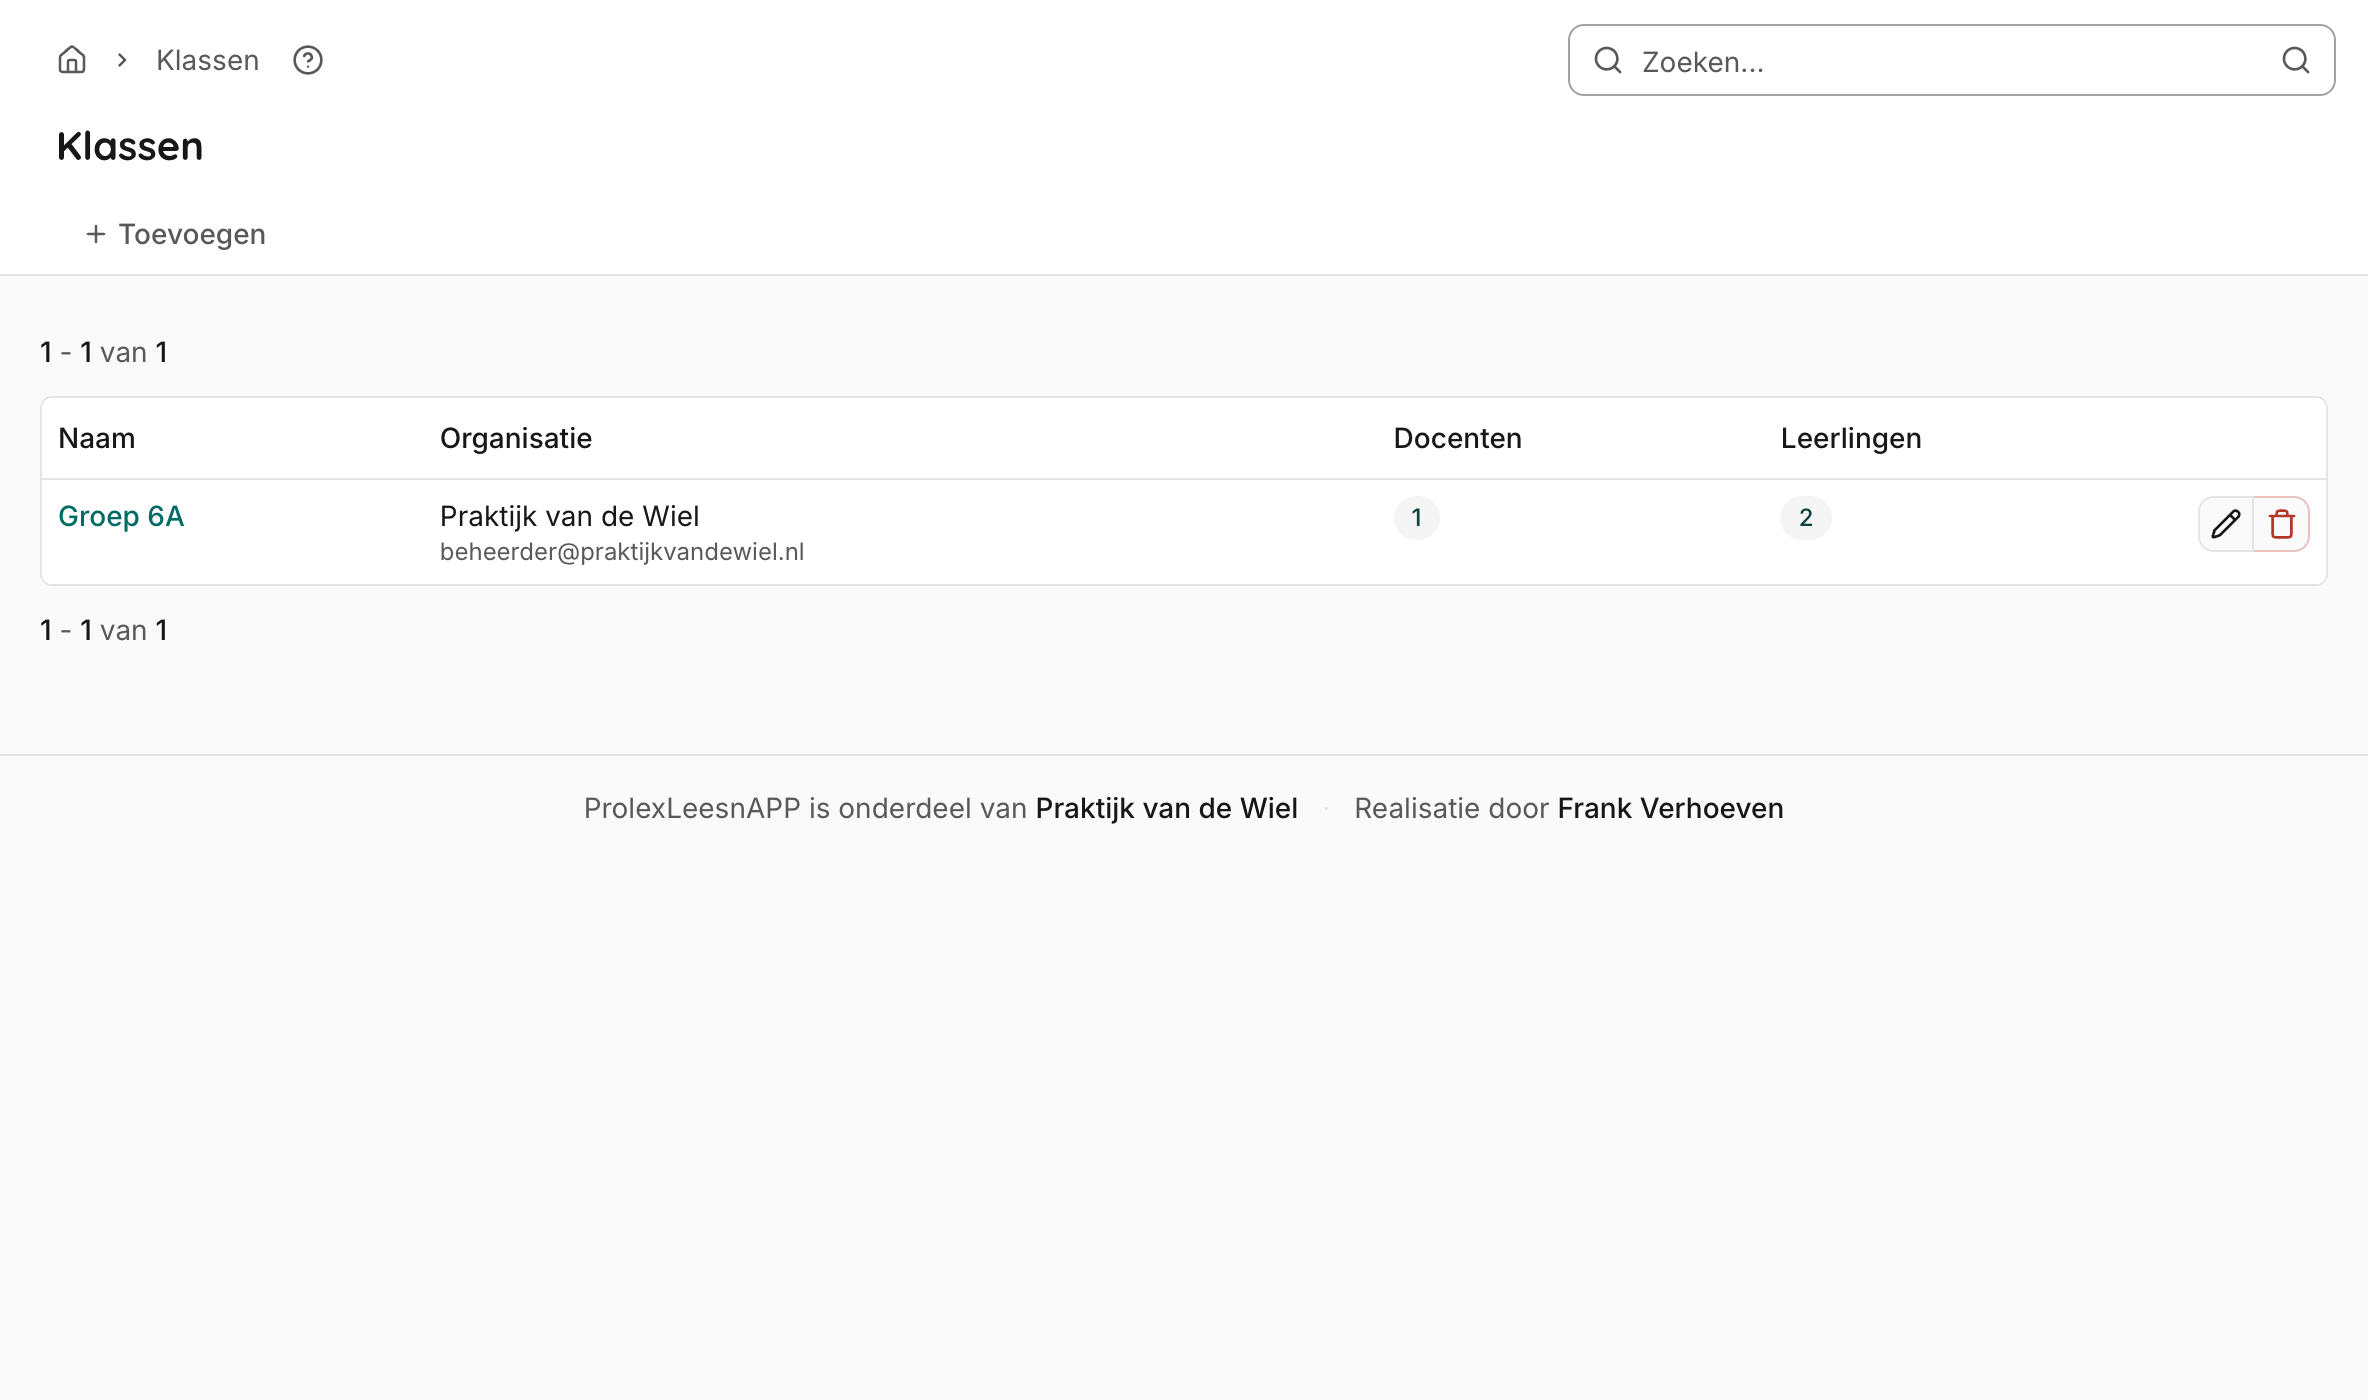Click the Klassen breadcrumb link
The image size is (2368, 1400).
[x=208, y=60]
